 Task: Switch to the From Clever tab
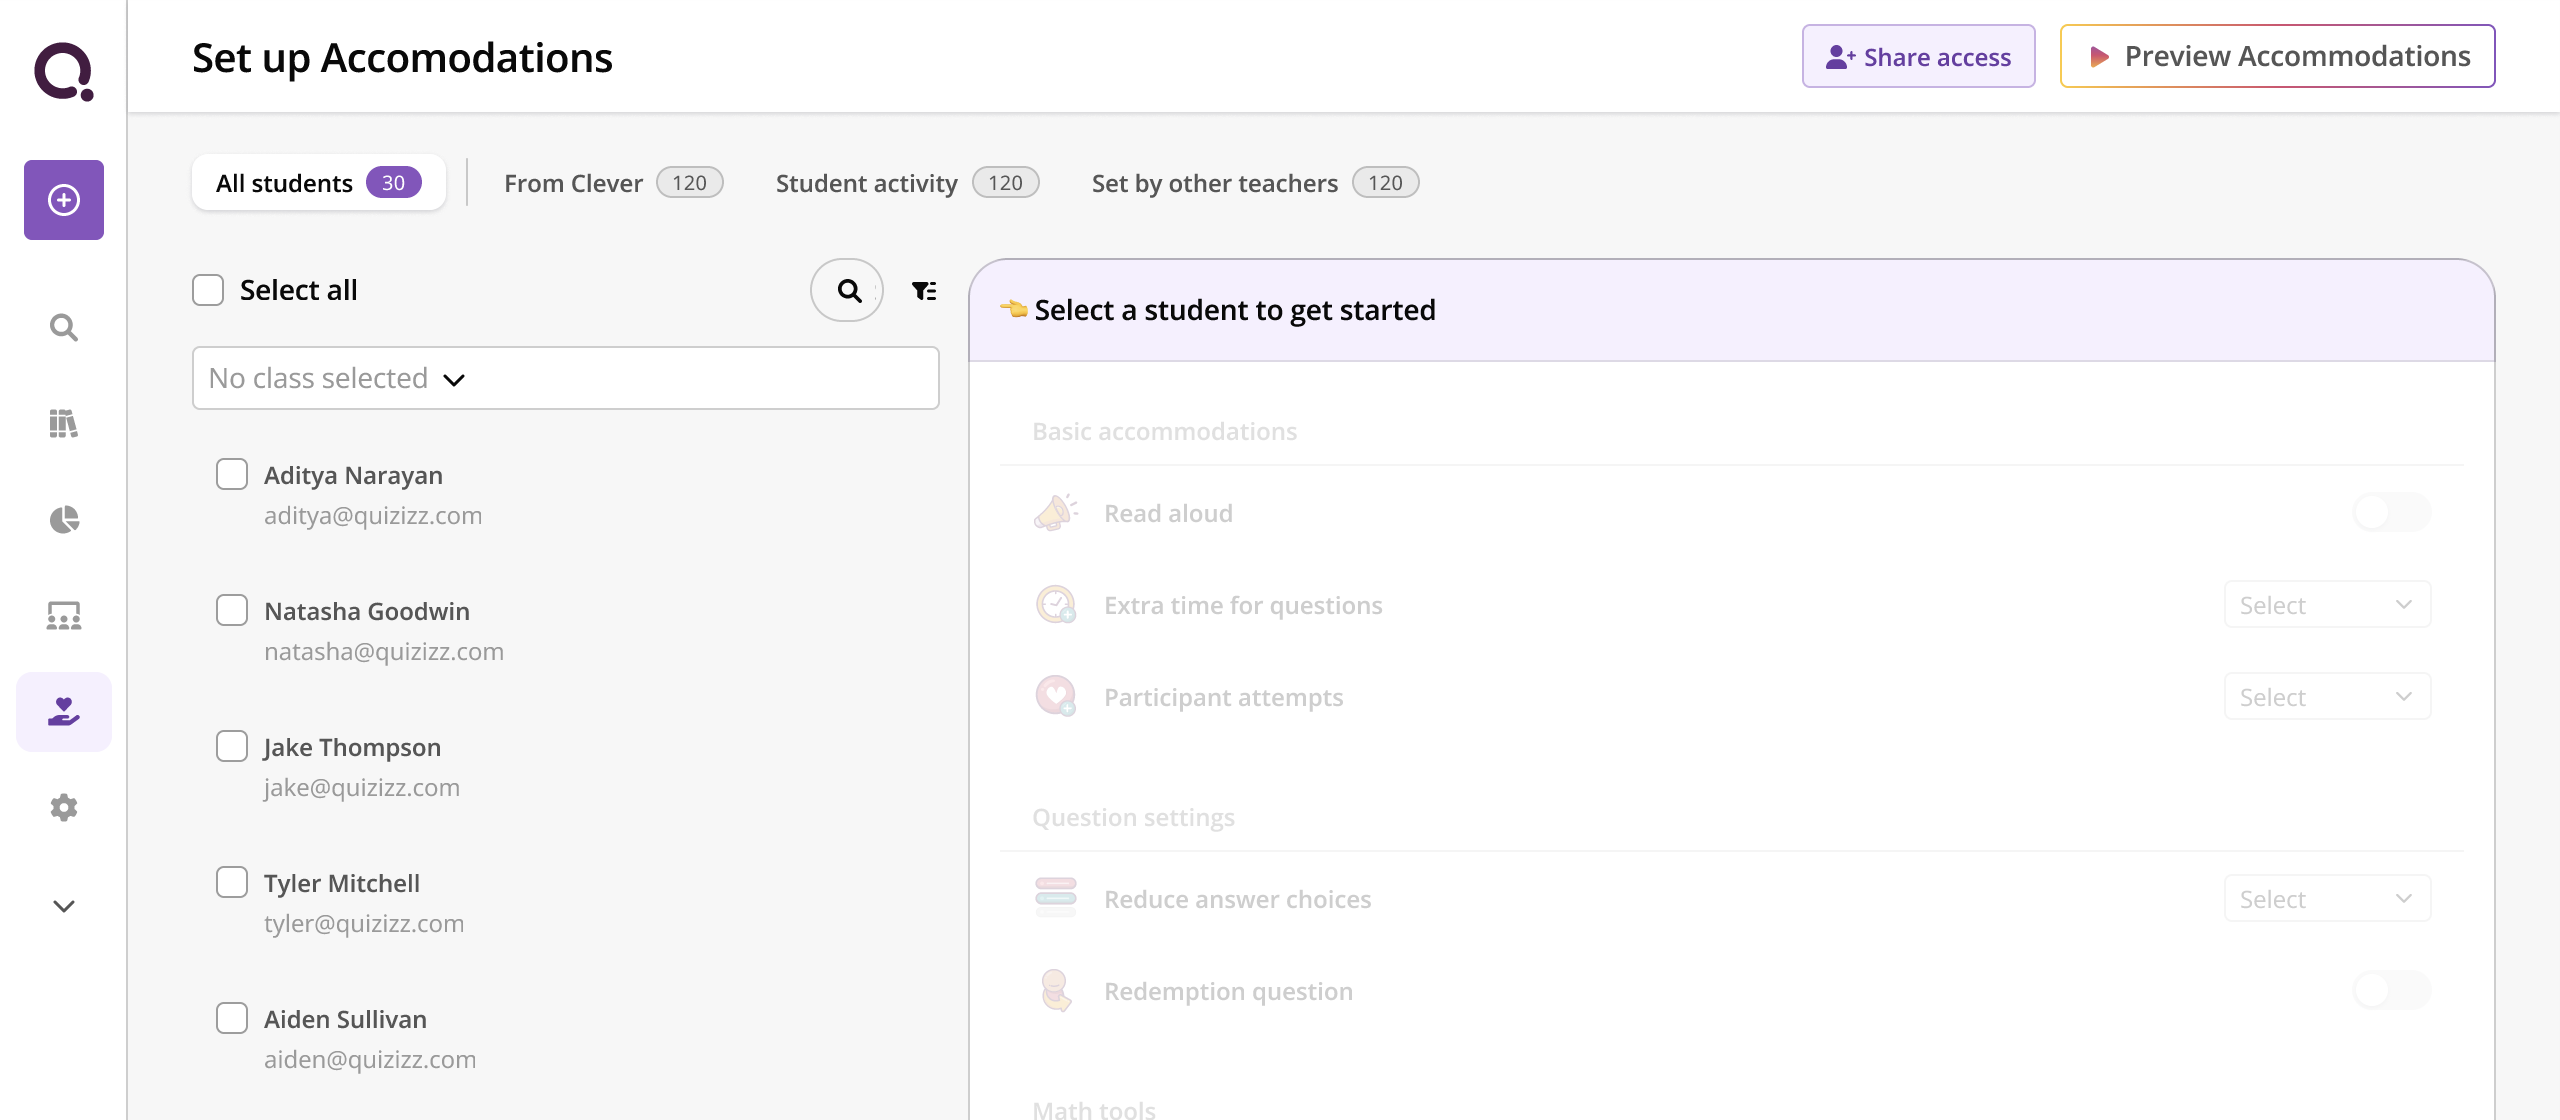coord(612,183)
